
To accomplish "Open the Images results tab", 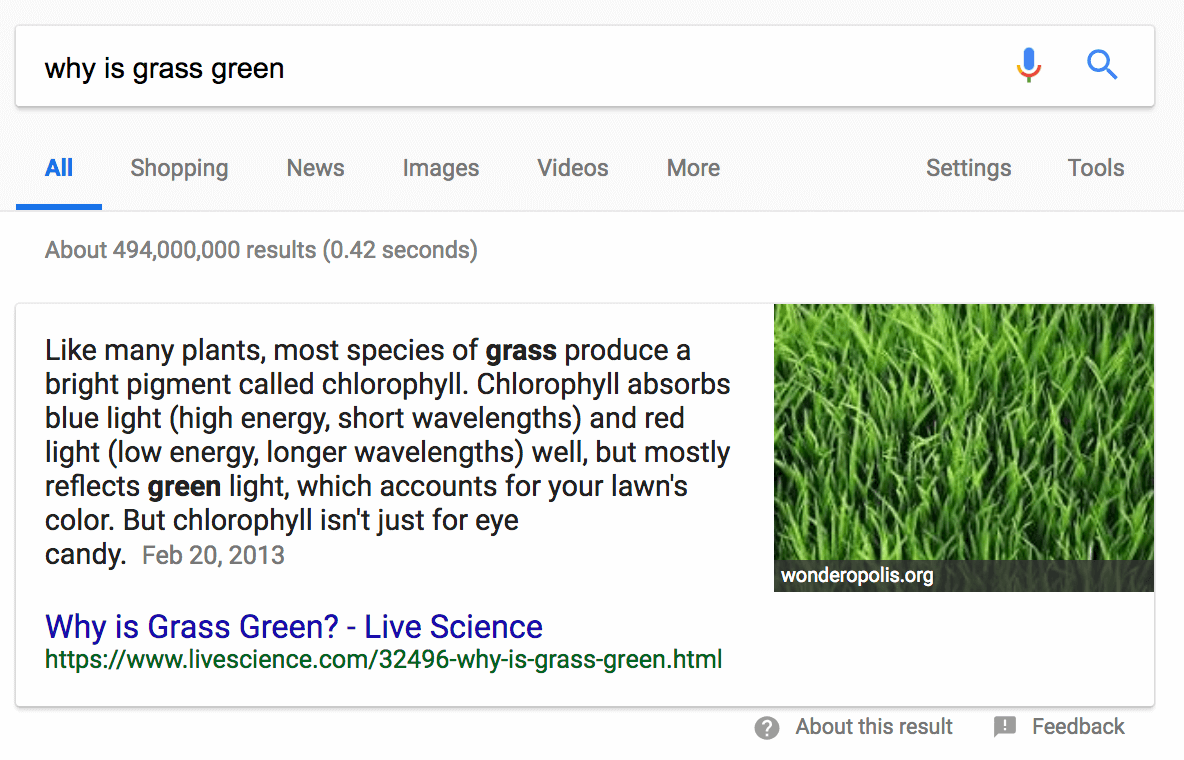I will point(441,168).
